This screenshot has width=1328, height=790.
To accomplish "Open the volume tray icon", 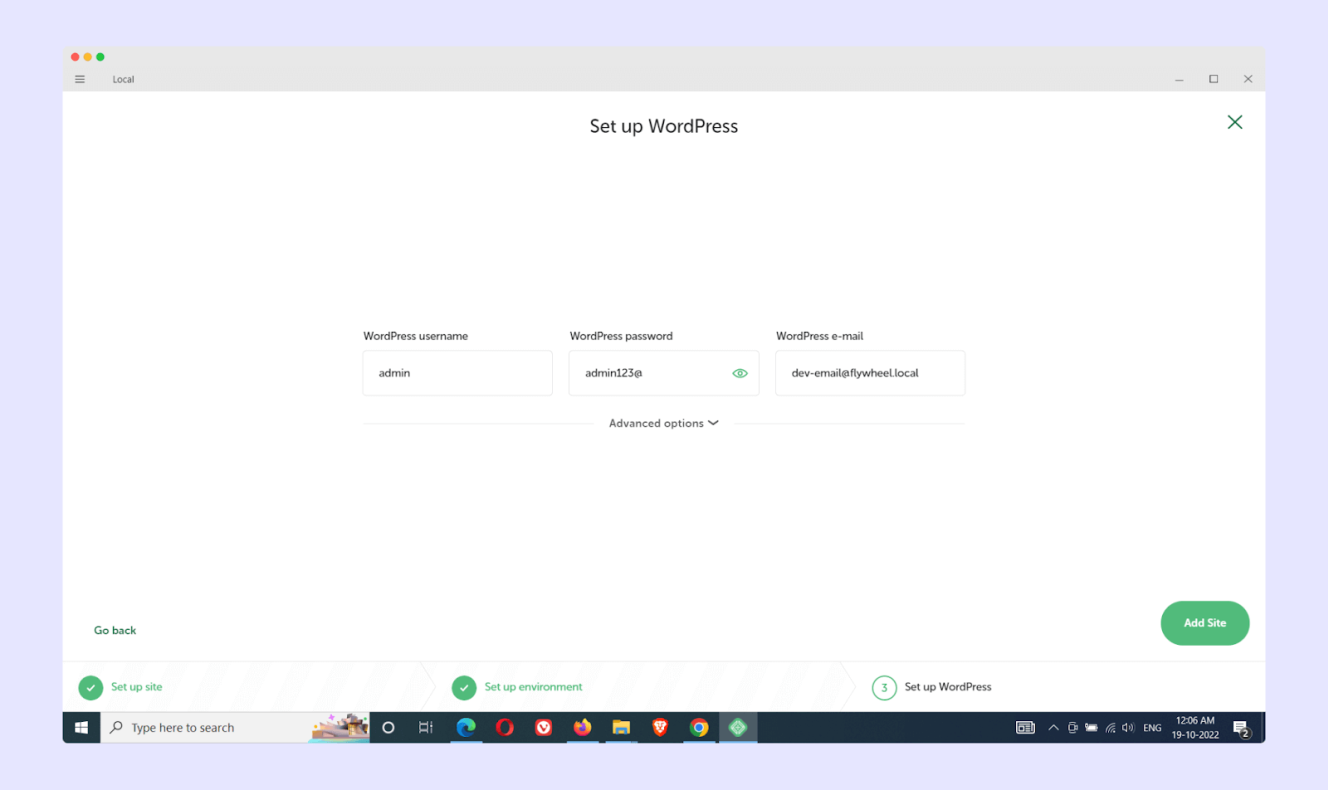I will (x=1128, y=727).
